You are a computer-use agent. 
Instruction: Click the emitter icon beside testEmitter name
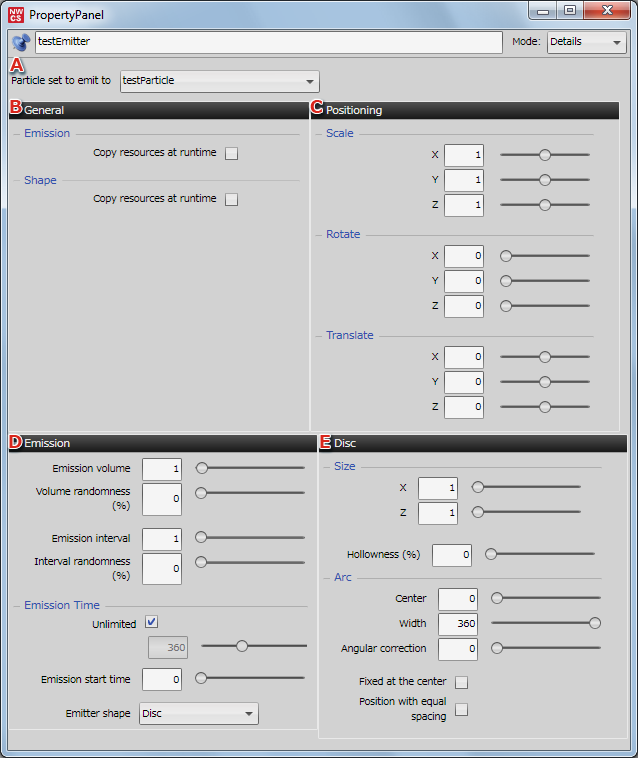(x=21, y=42)
